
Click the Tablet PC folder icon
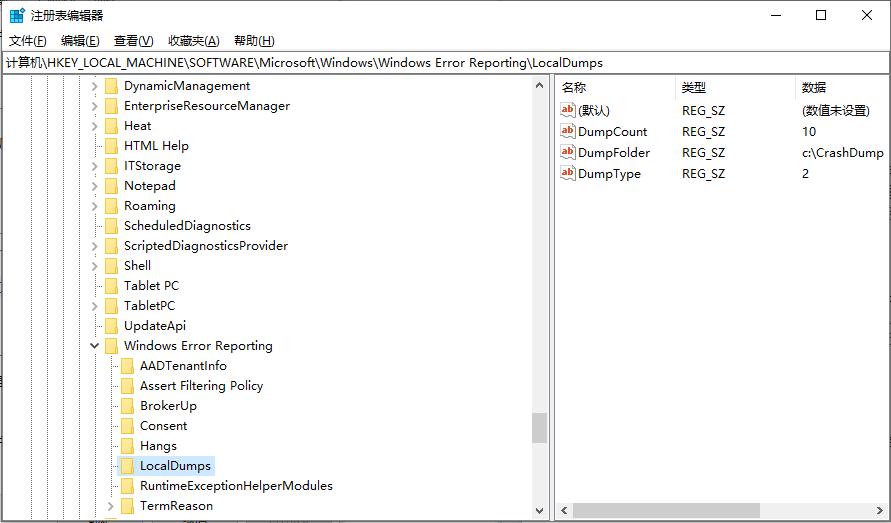point(111,285)
